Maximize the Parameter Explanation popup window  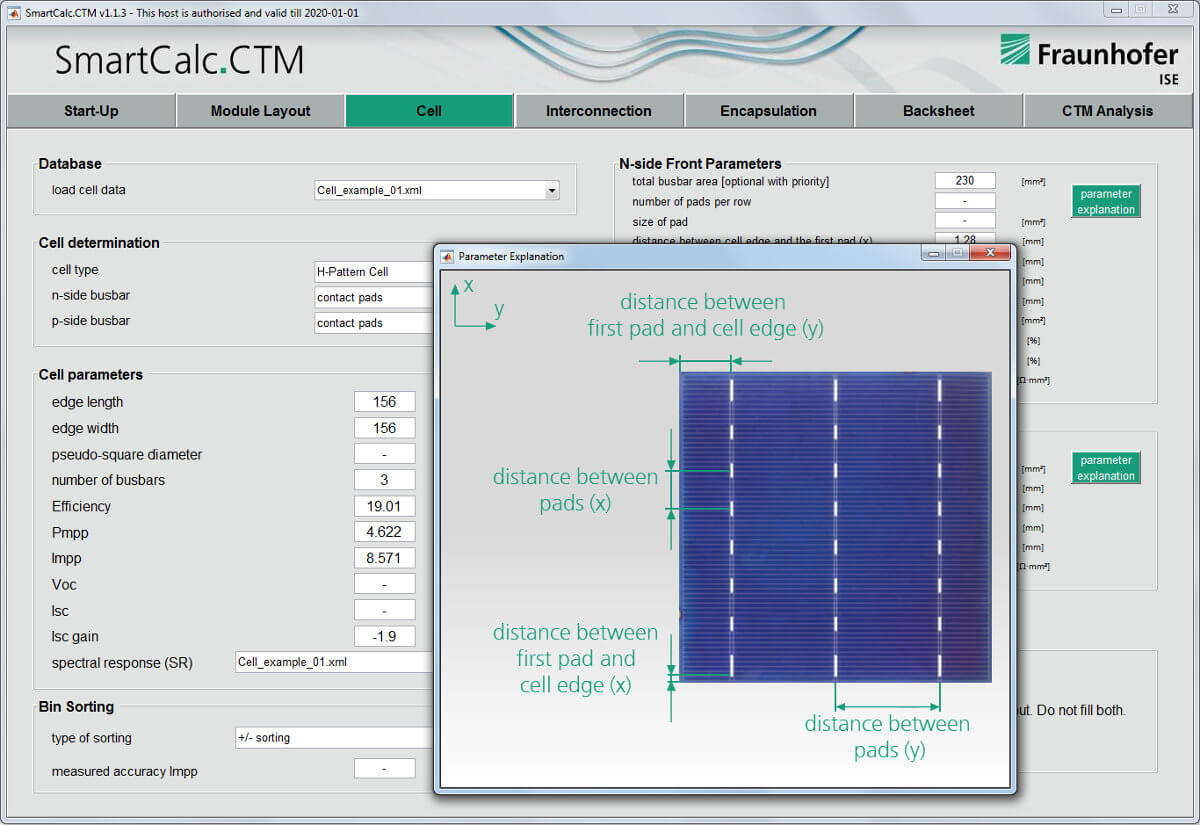coord(958,254)
